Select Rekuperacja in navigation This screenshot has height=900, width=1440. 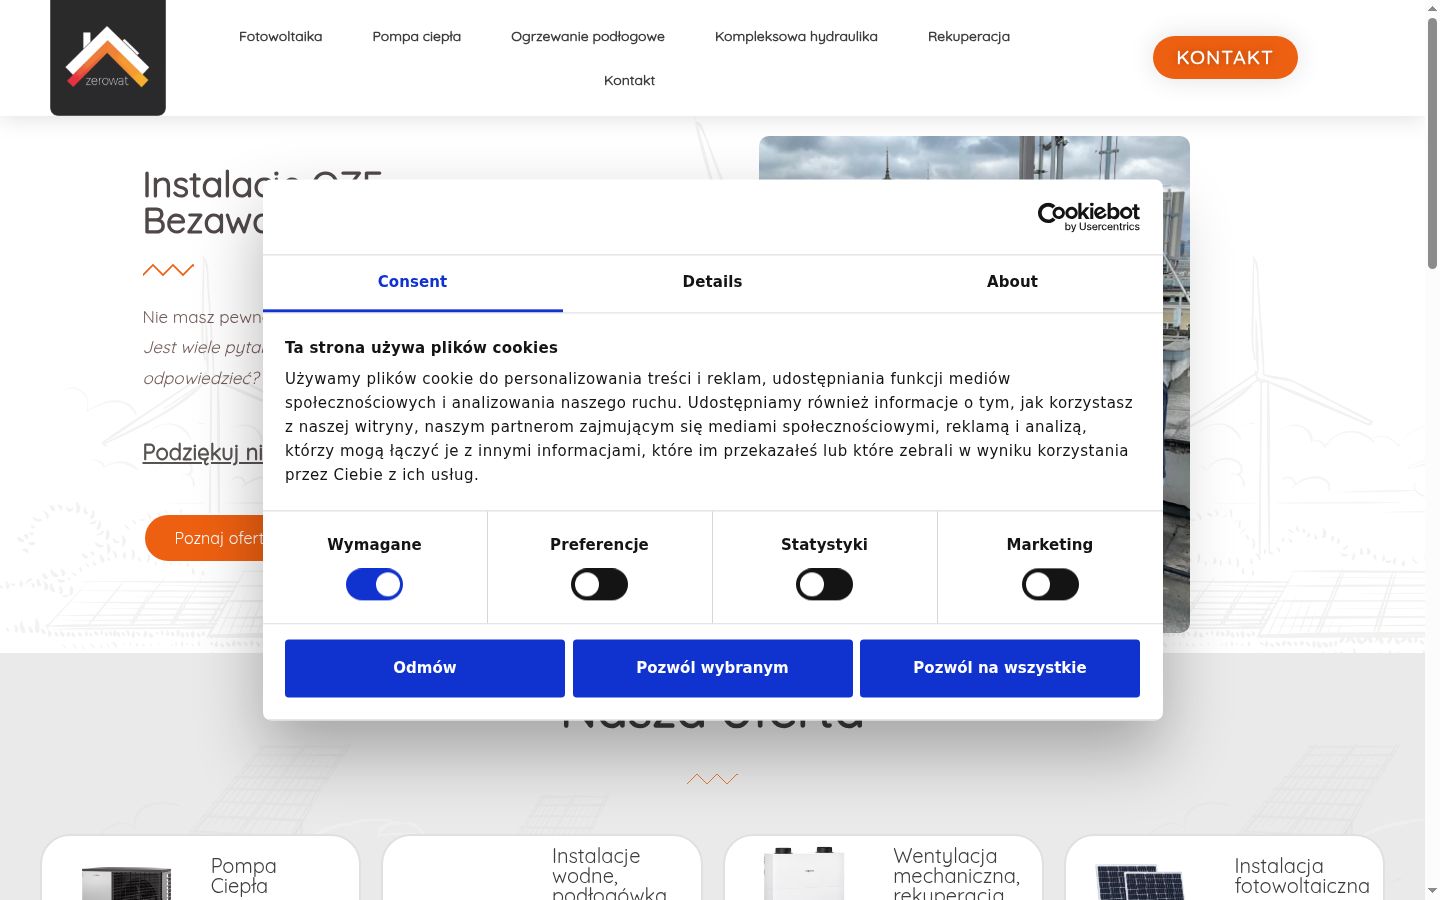point(969,36)
